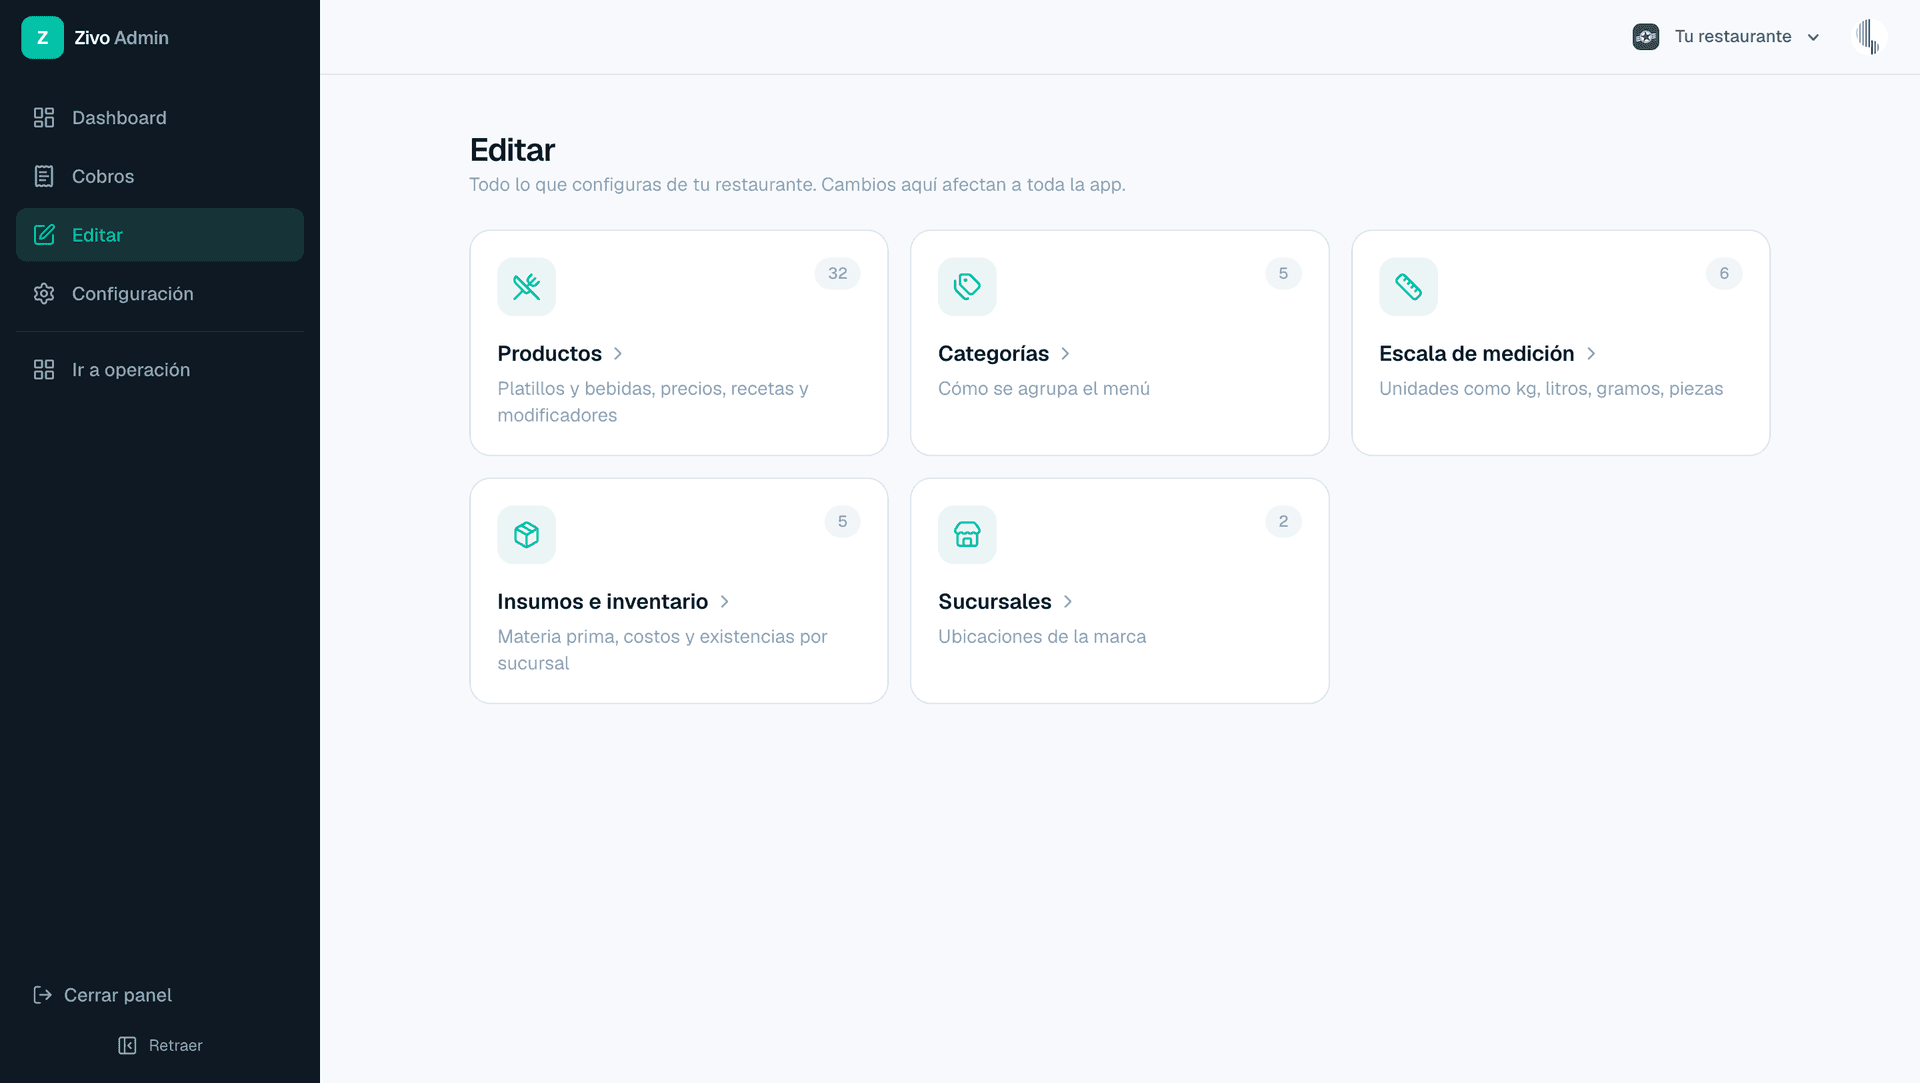The image size is (1920, 1083).
Task: Select the Editar sidebar item
Action: click(x=160, y=235)
